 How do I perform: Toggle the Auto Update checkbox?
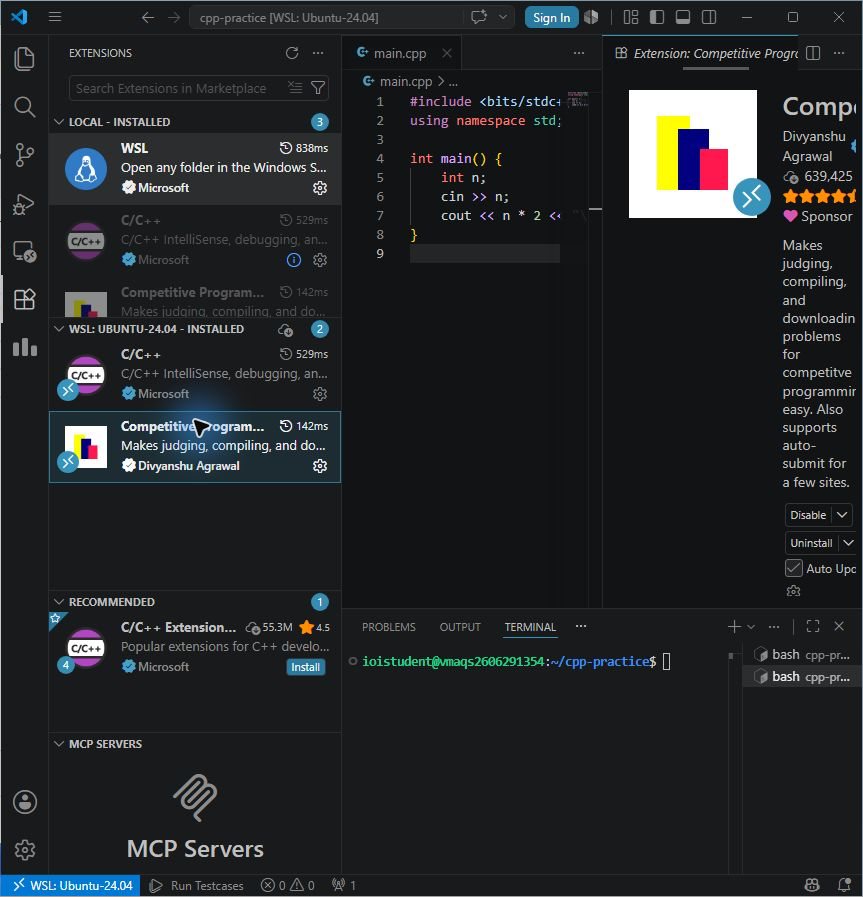click(793, 568)
